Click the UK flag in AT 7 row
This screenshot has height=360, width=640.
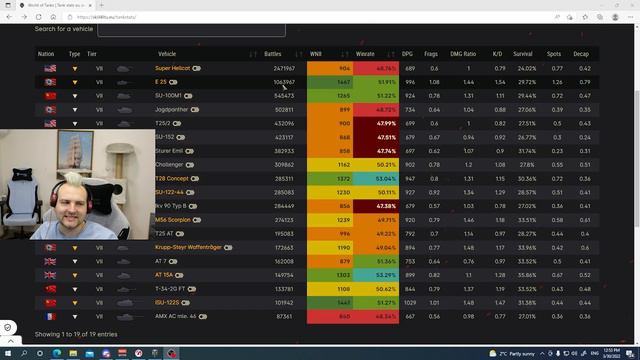click(50, 262)
